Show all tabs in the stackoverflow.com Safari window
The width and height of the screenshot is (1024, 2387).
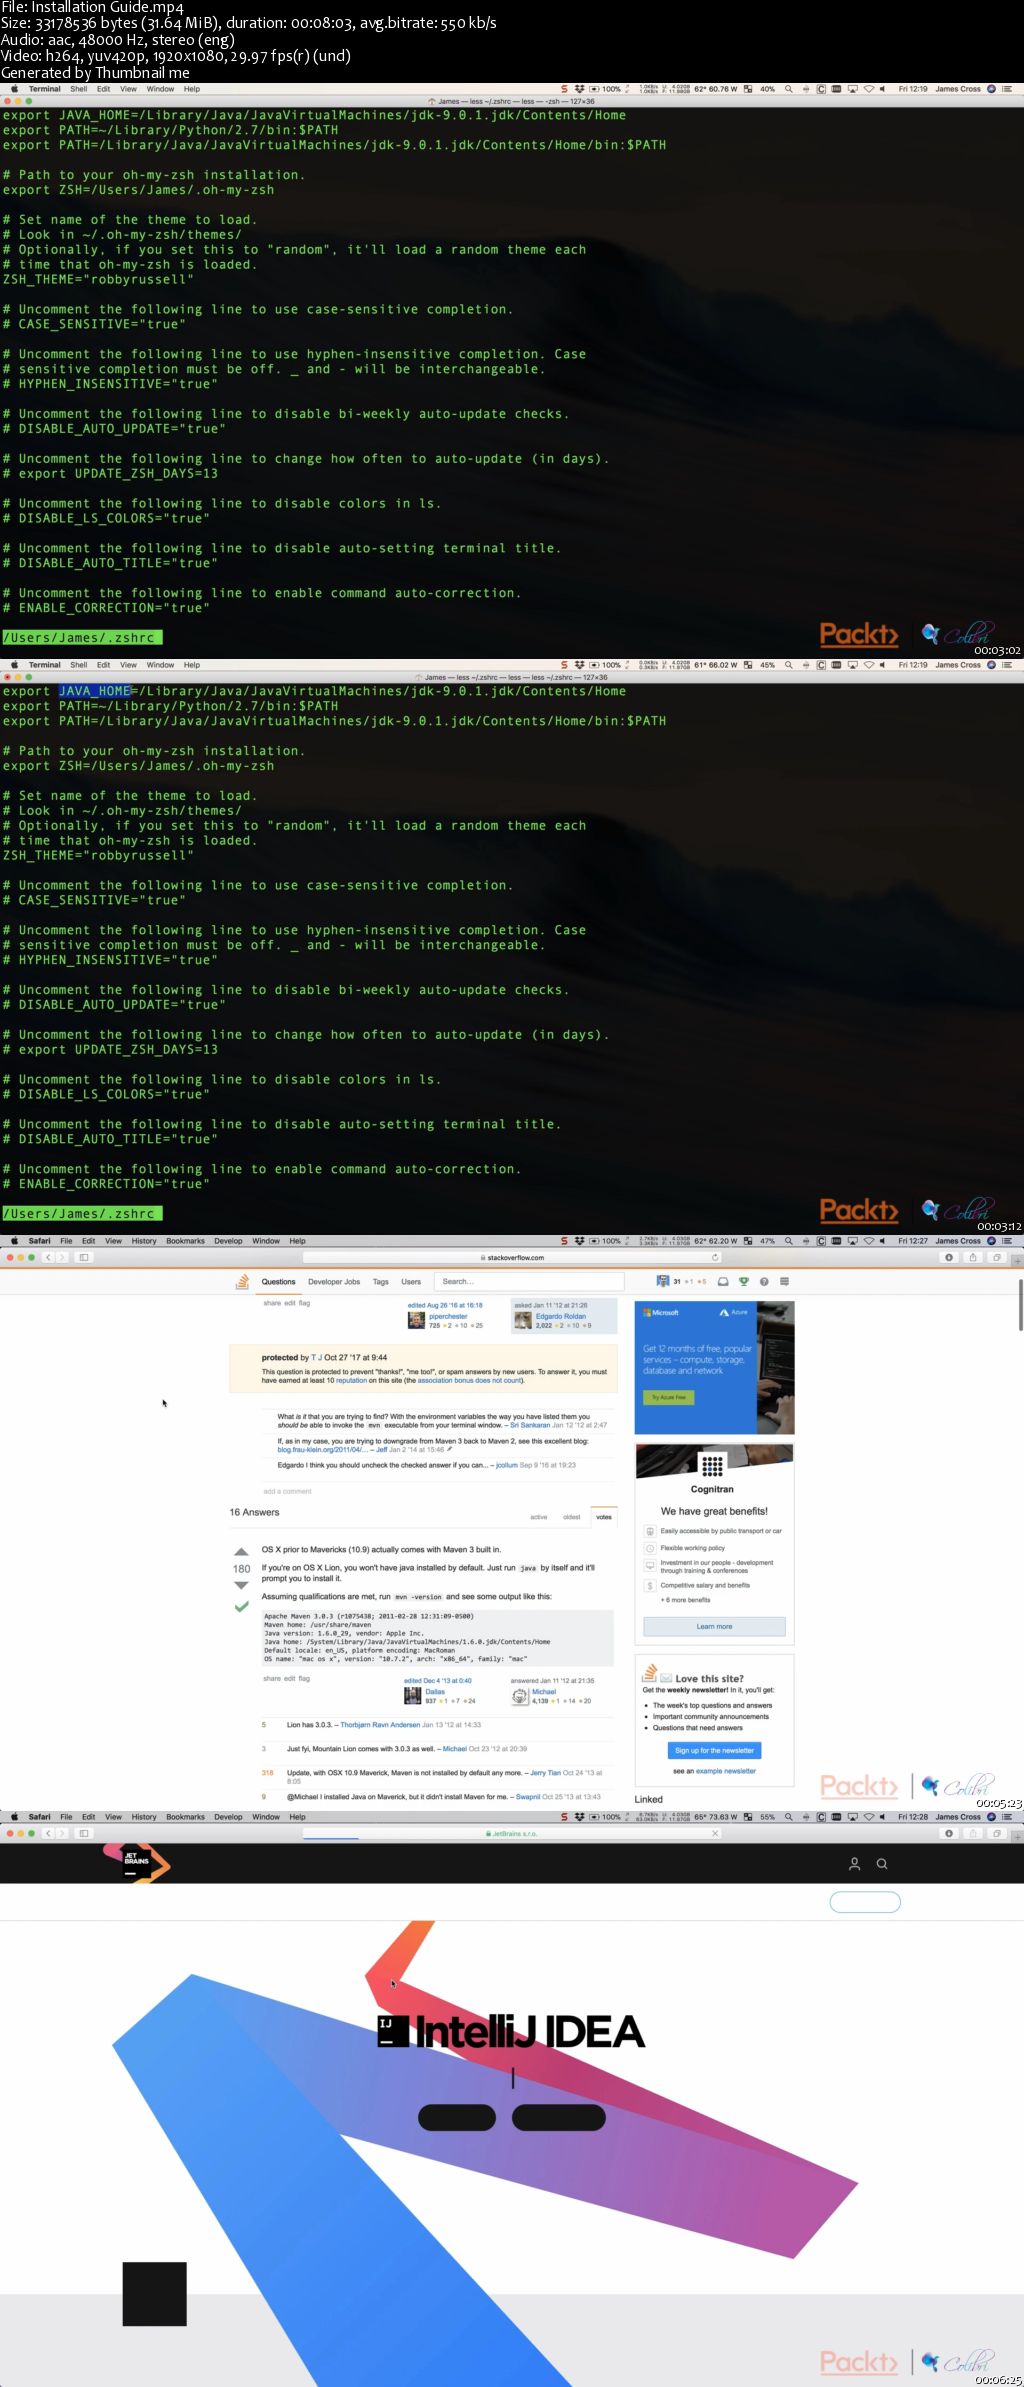[997, 1257]
